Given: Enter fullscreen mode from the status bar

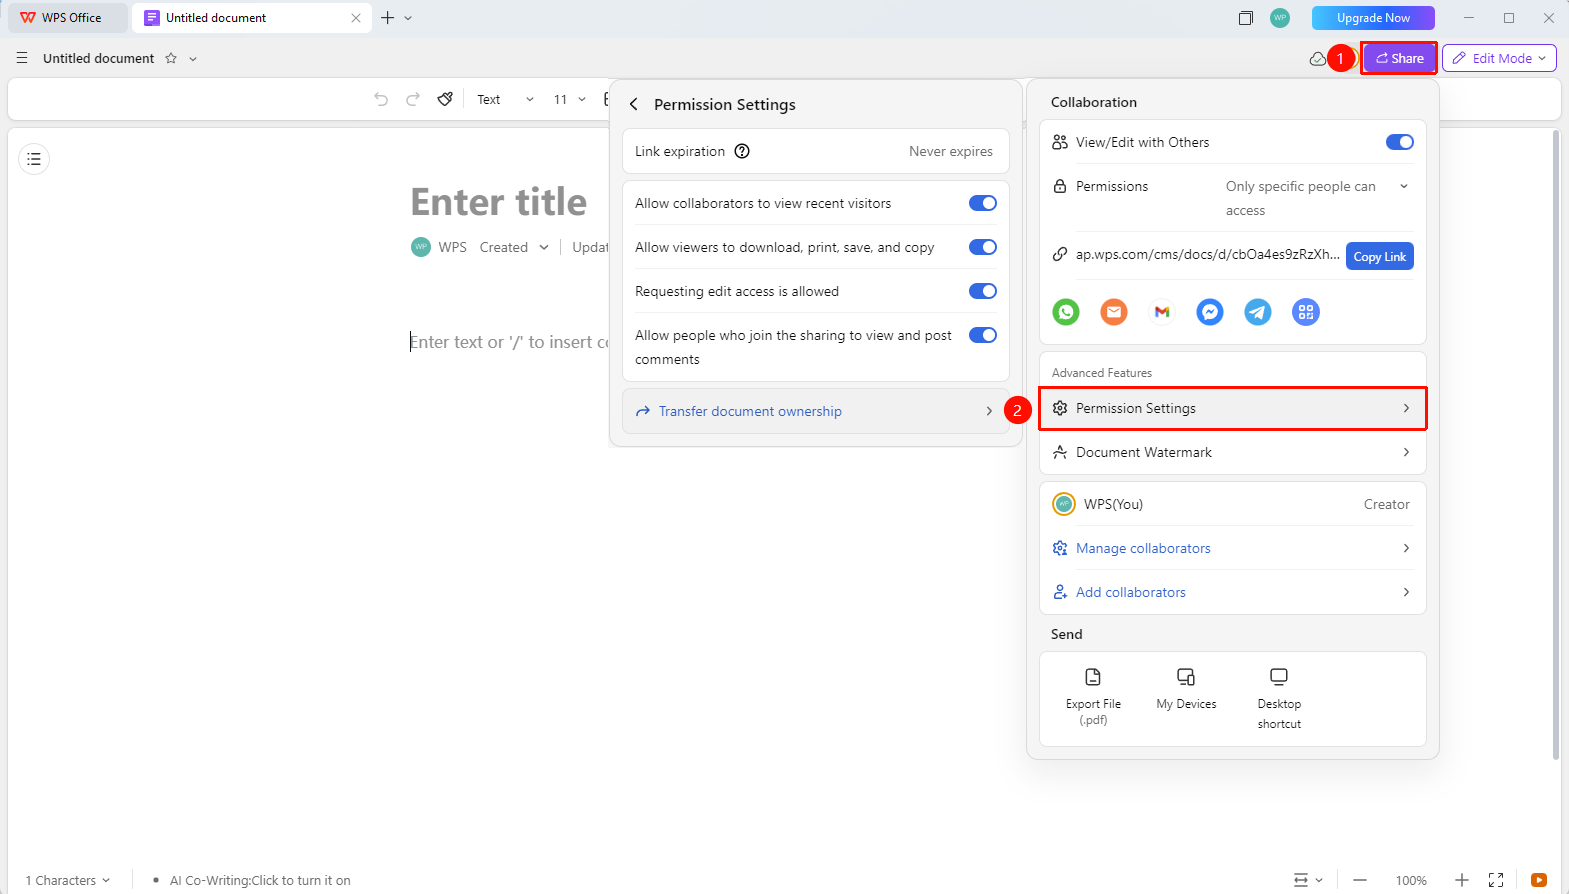Looking at the screenshot, I should click(1496, 880).
